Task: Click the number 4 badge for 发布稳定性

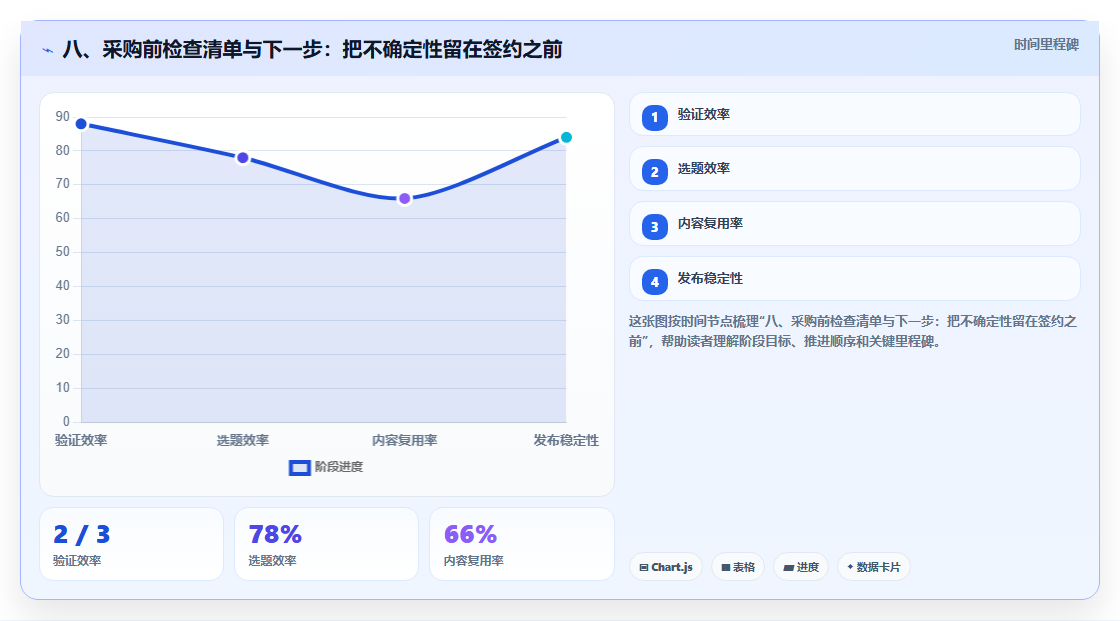Action: tap(654, 282)
